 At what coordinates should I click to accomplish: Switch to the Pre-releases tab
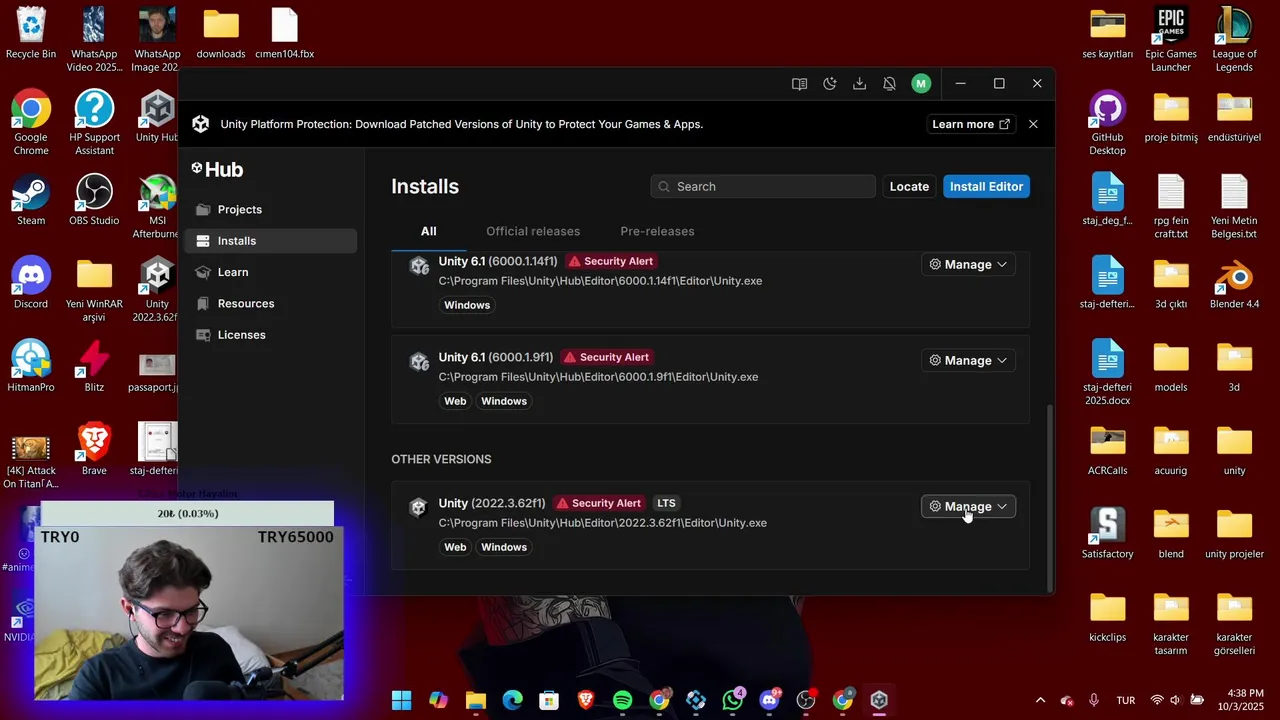click(x=657, y=231)
